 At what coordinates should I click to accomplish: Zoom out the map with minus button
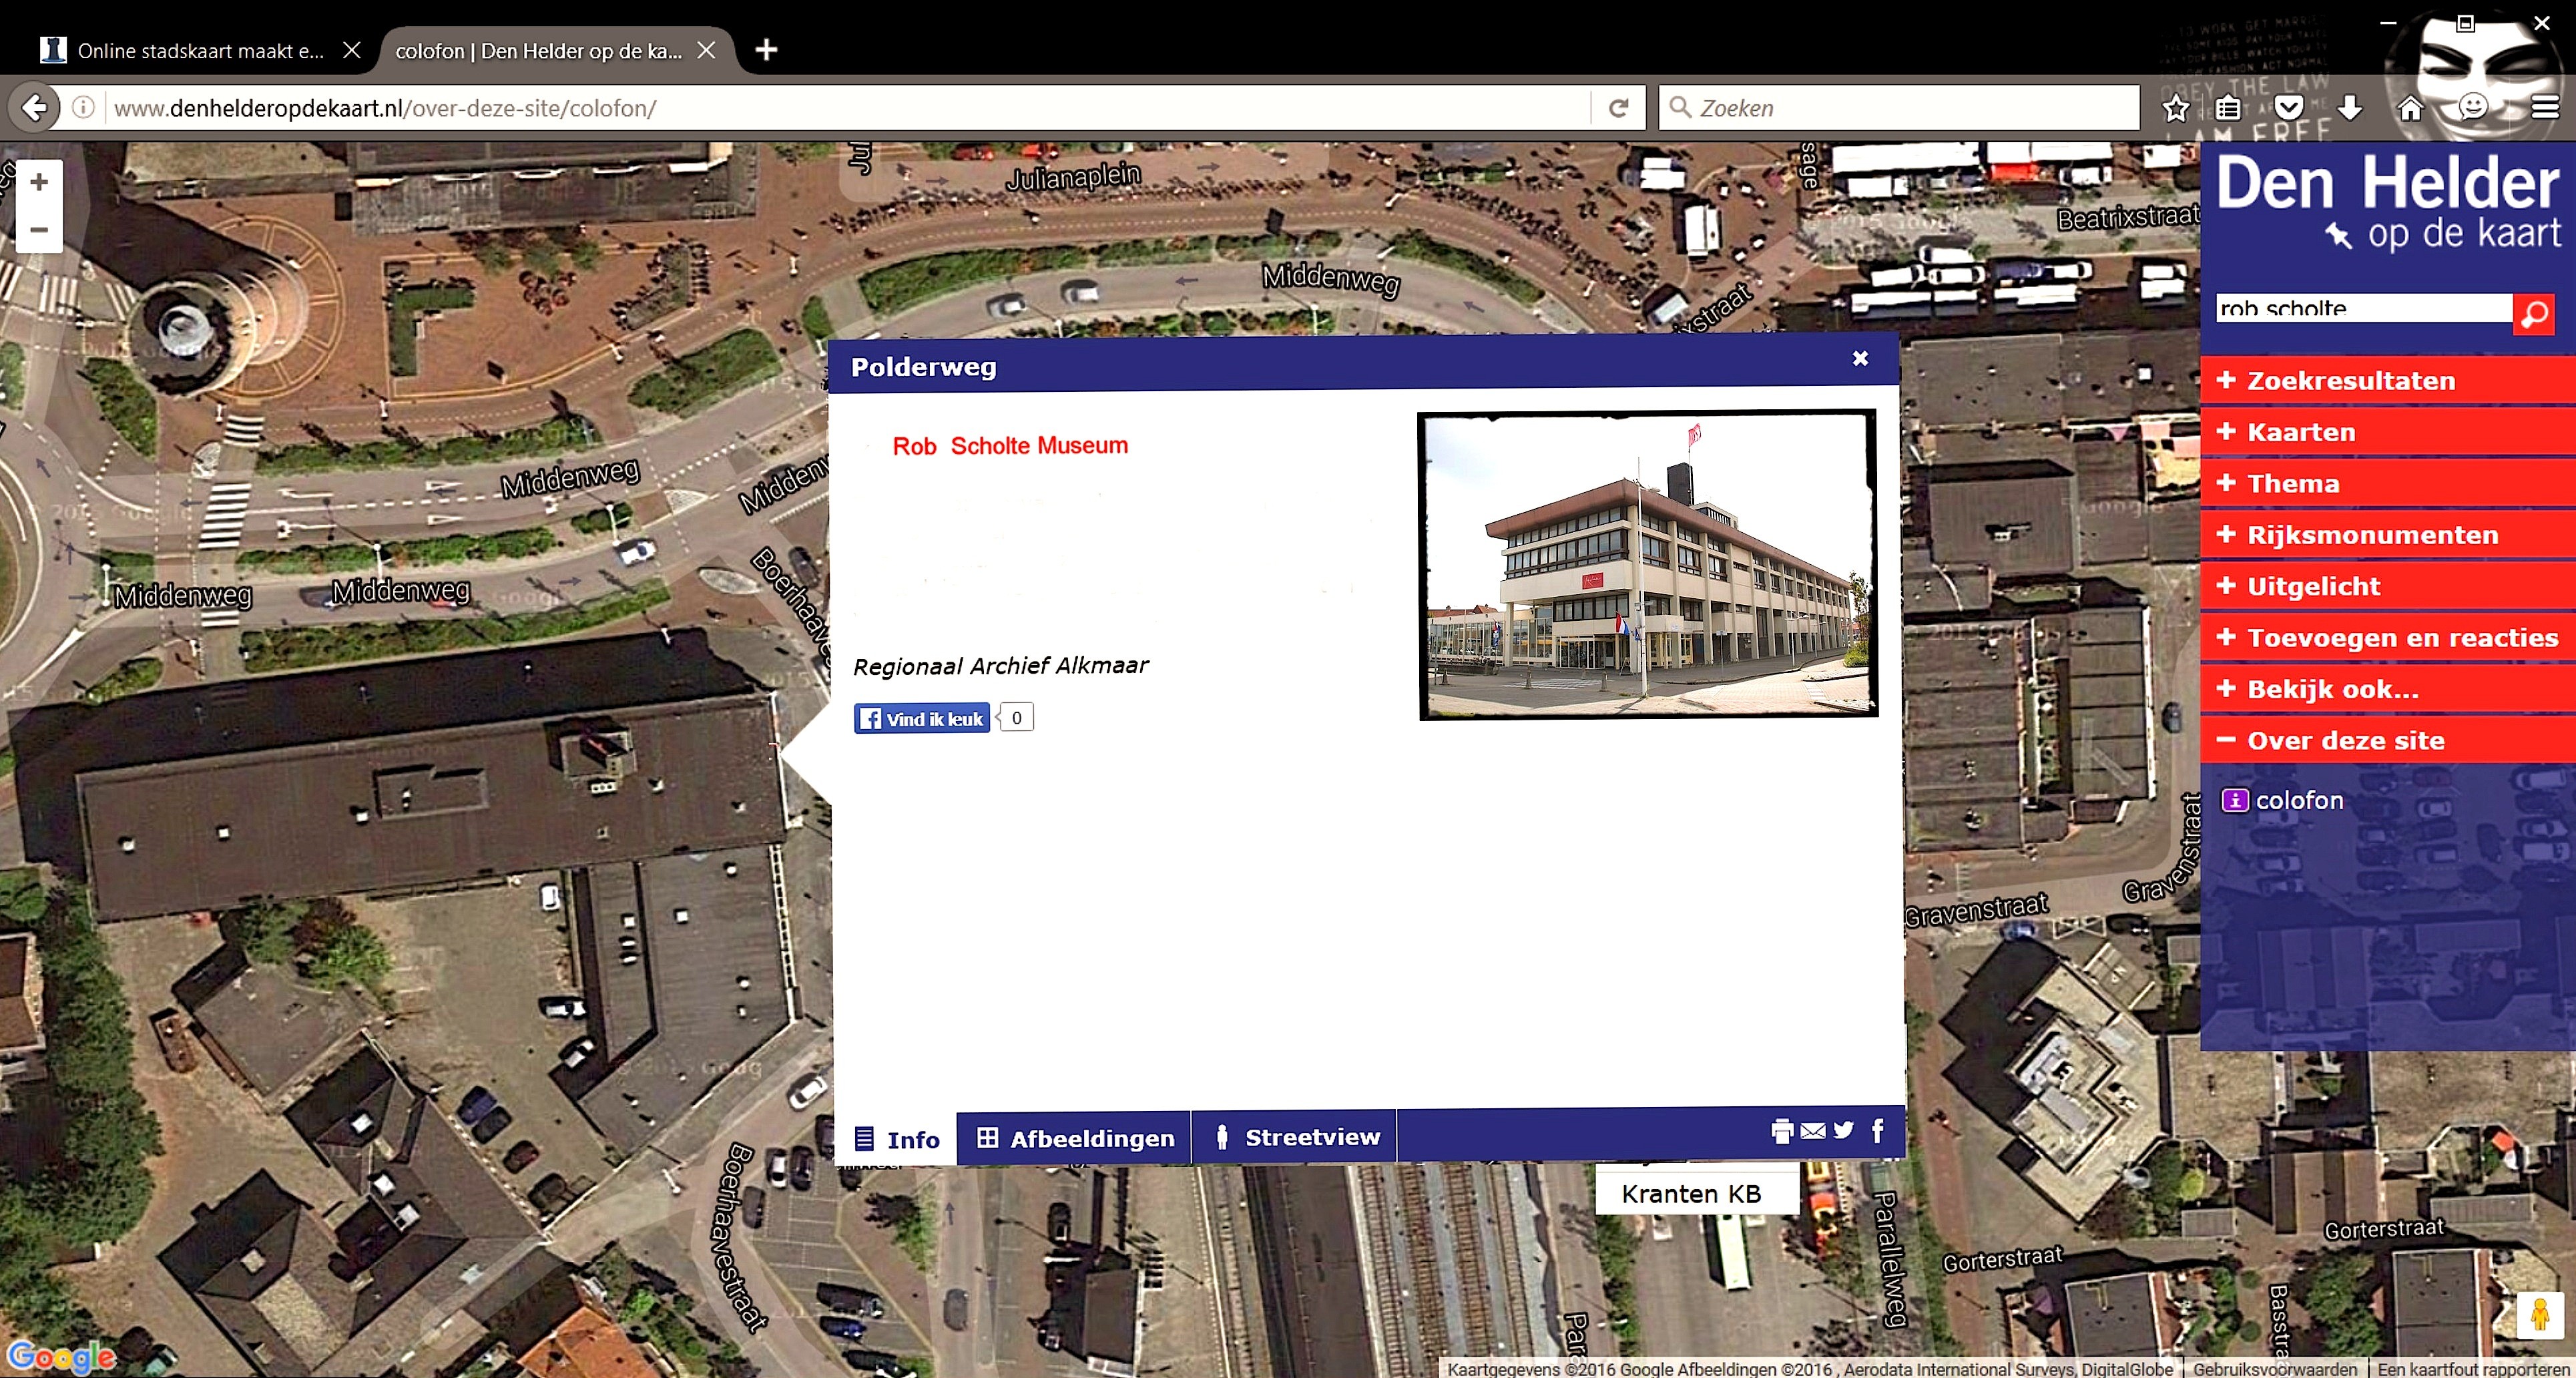39,230
